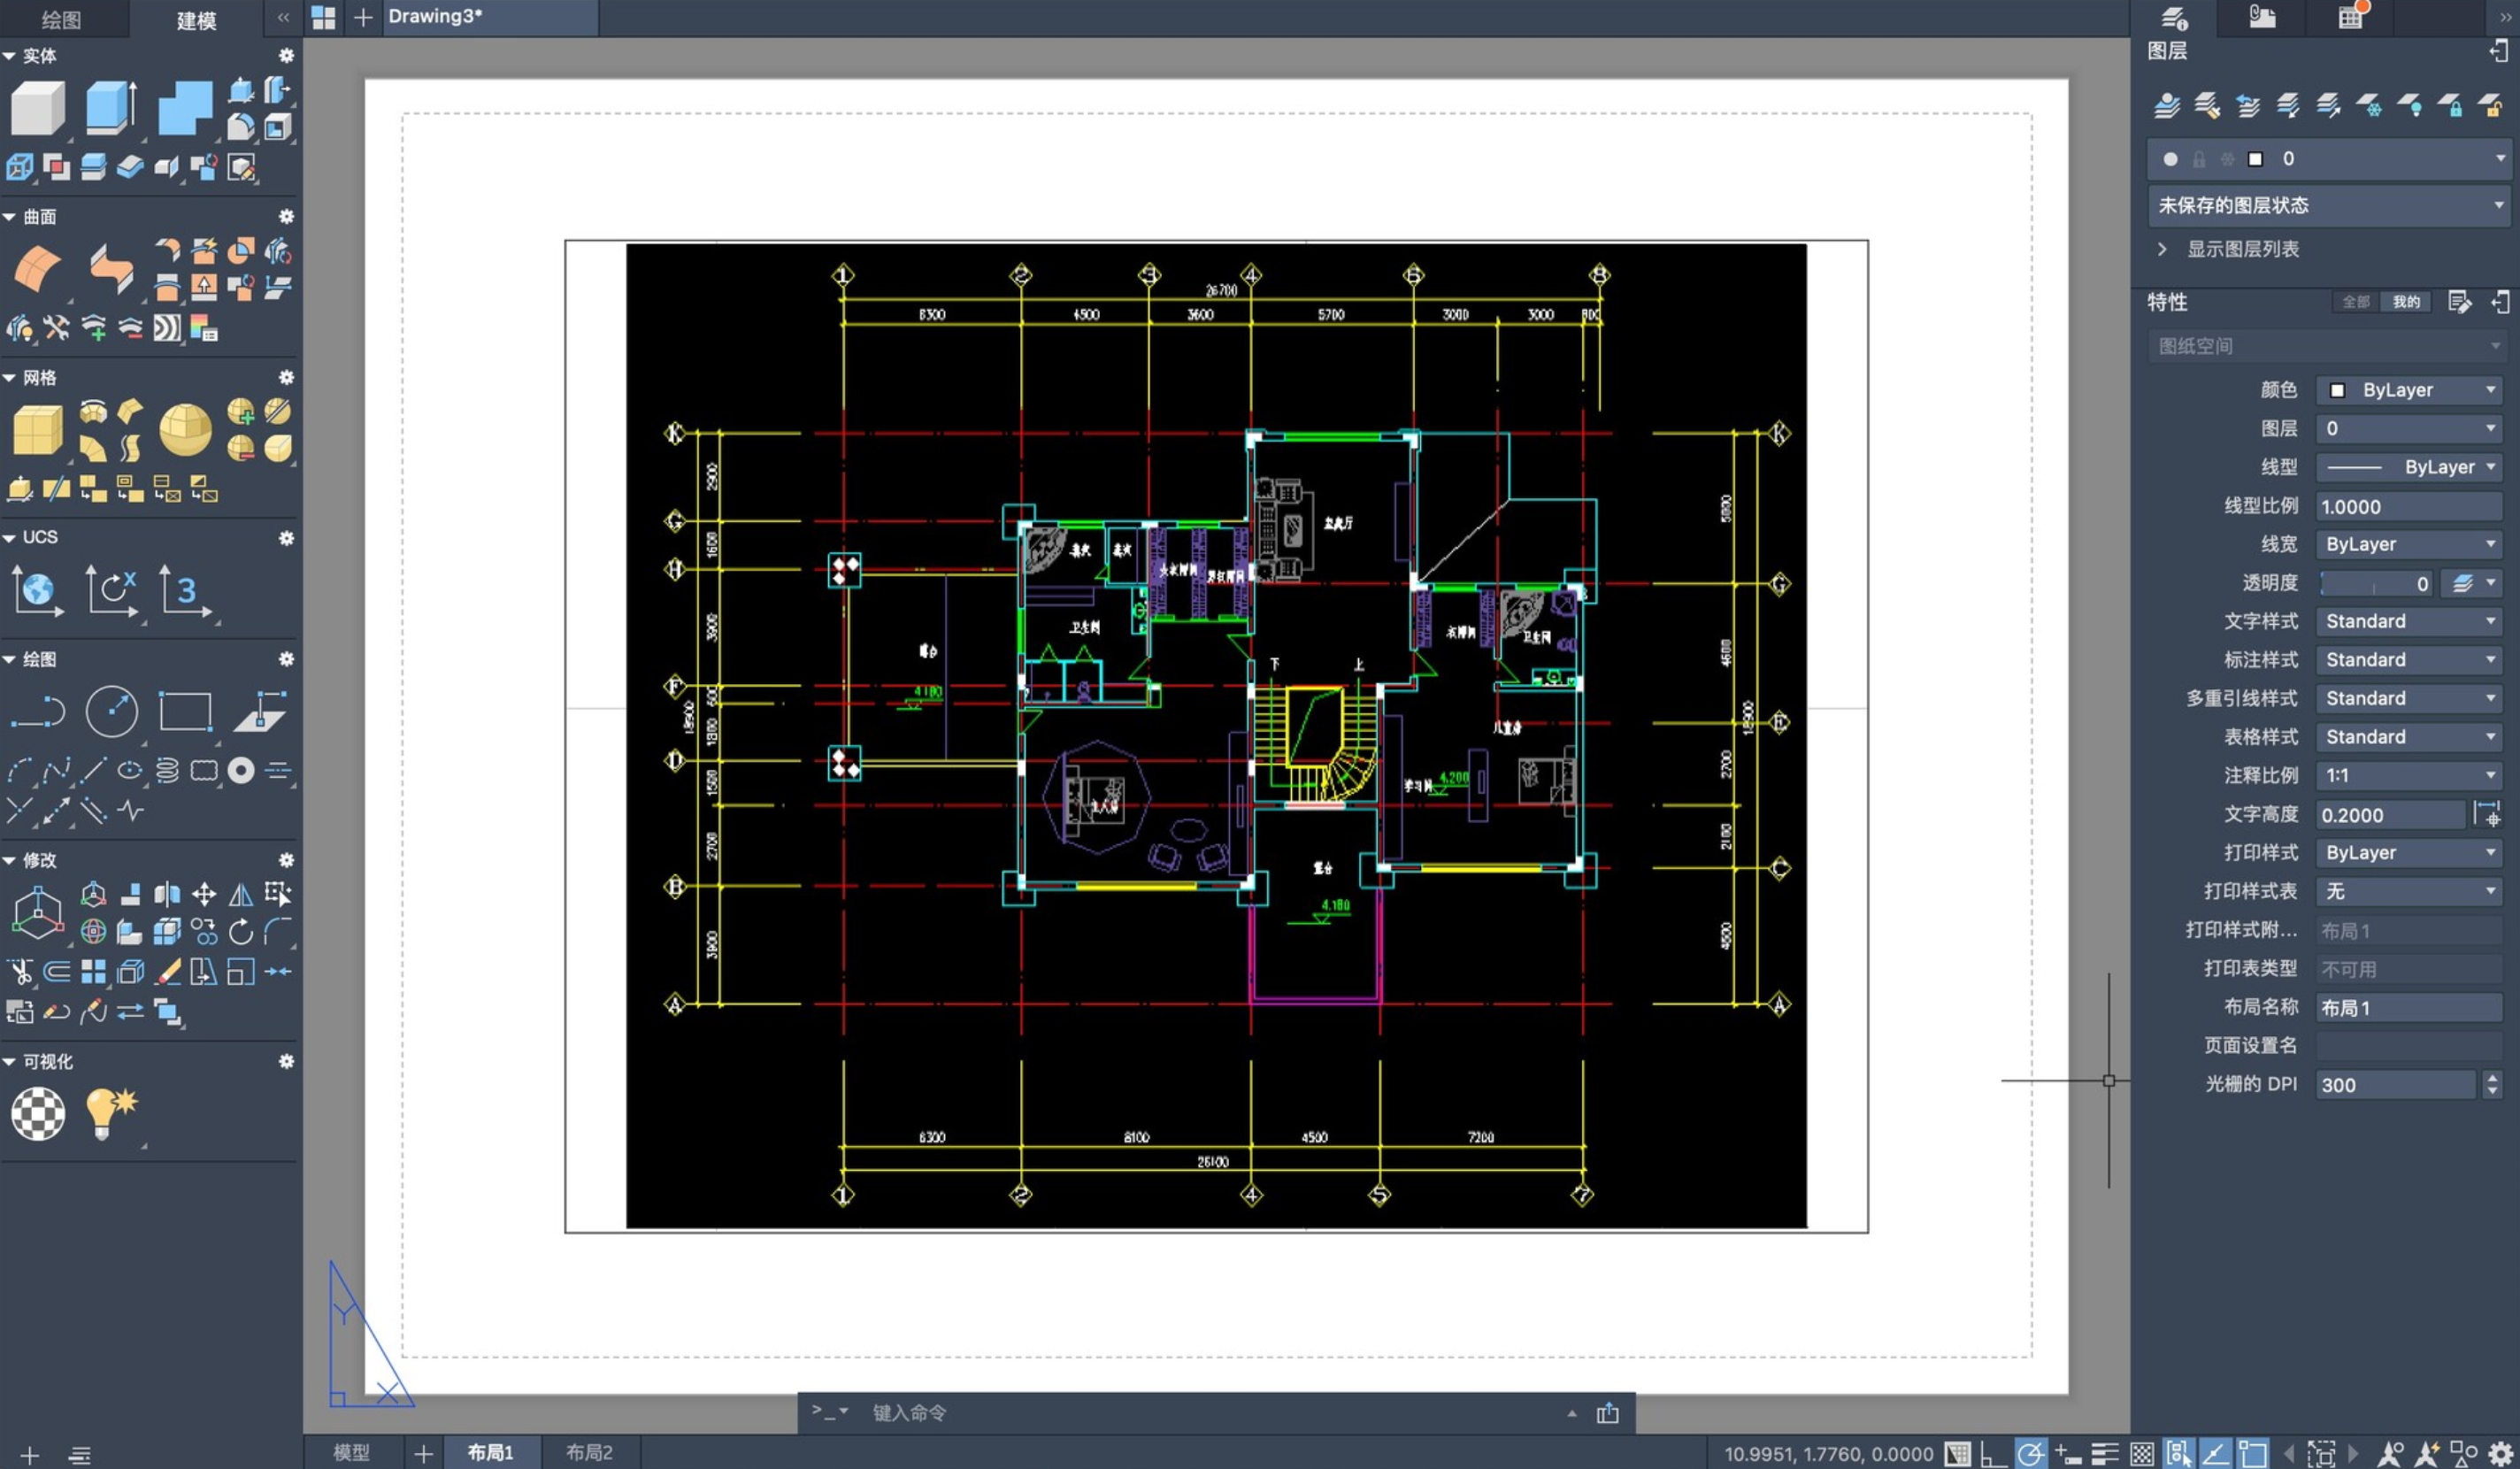Select the Rotate modify tool

(x=241, y=932)
